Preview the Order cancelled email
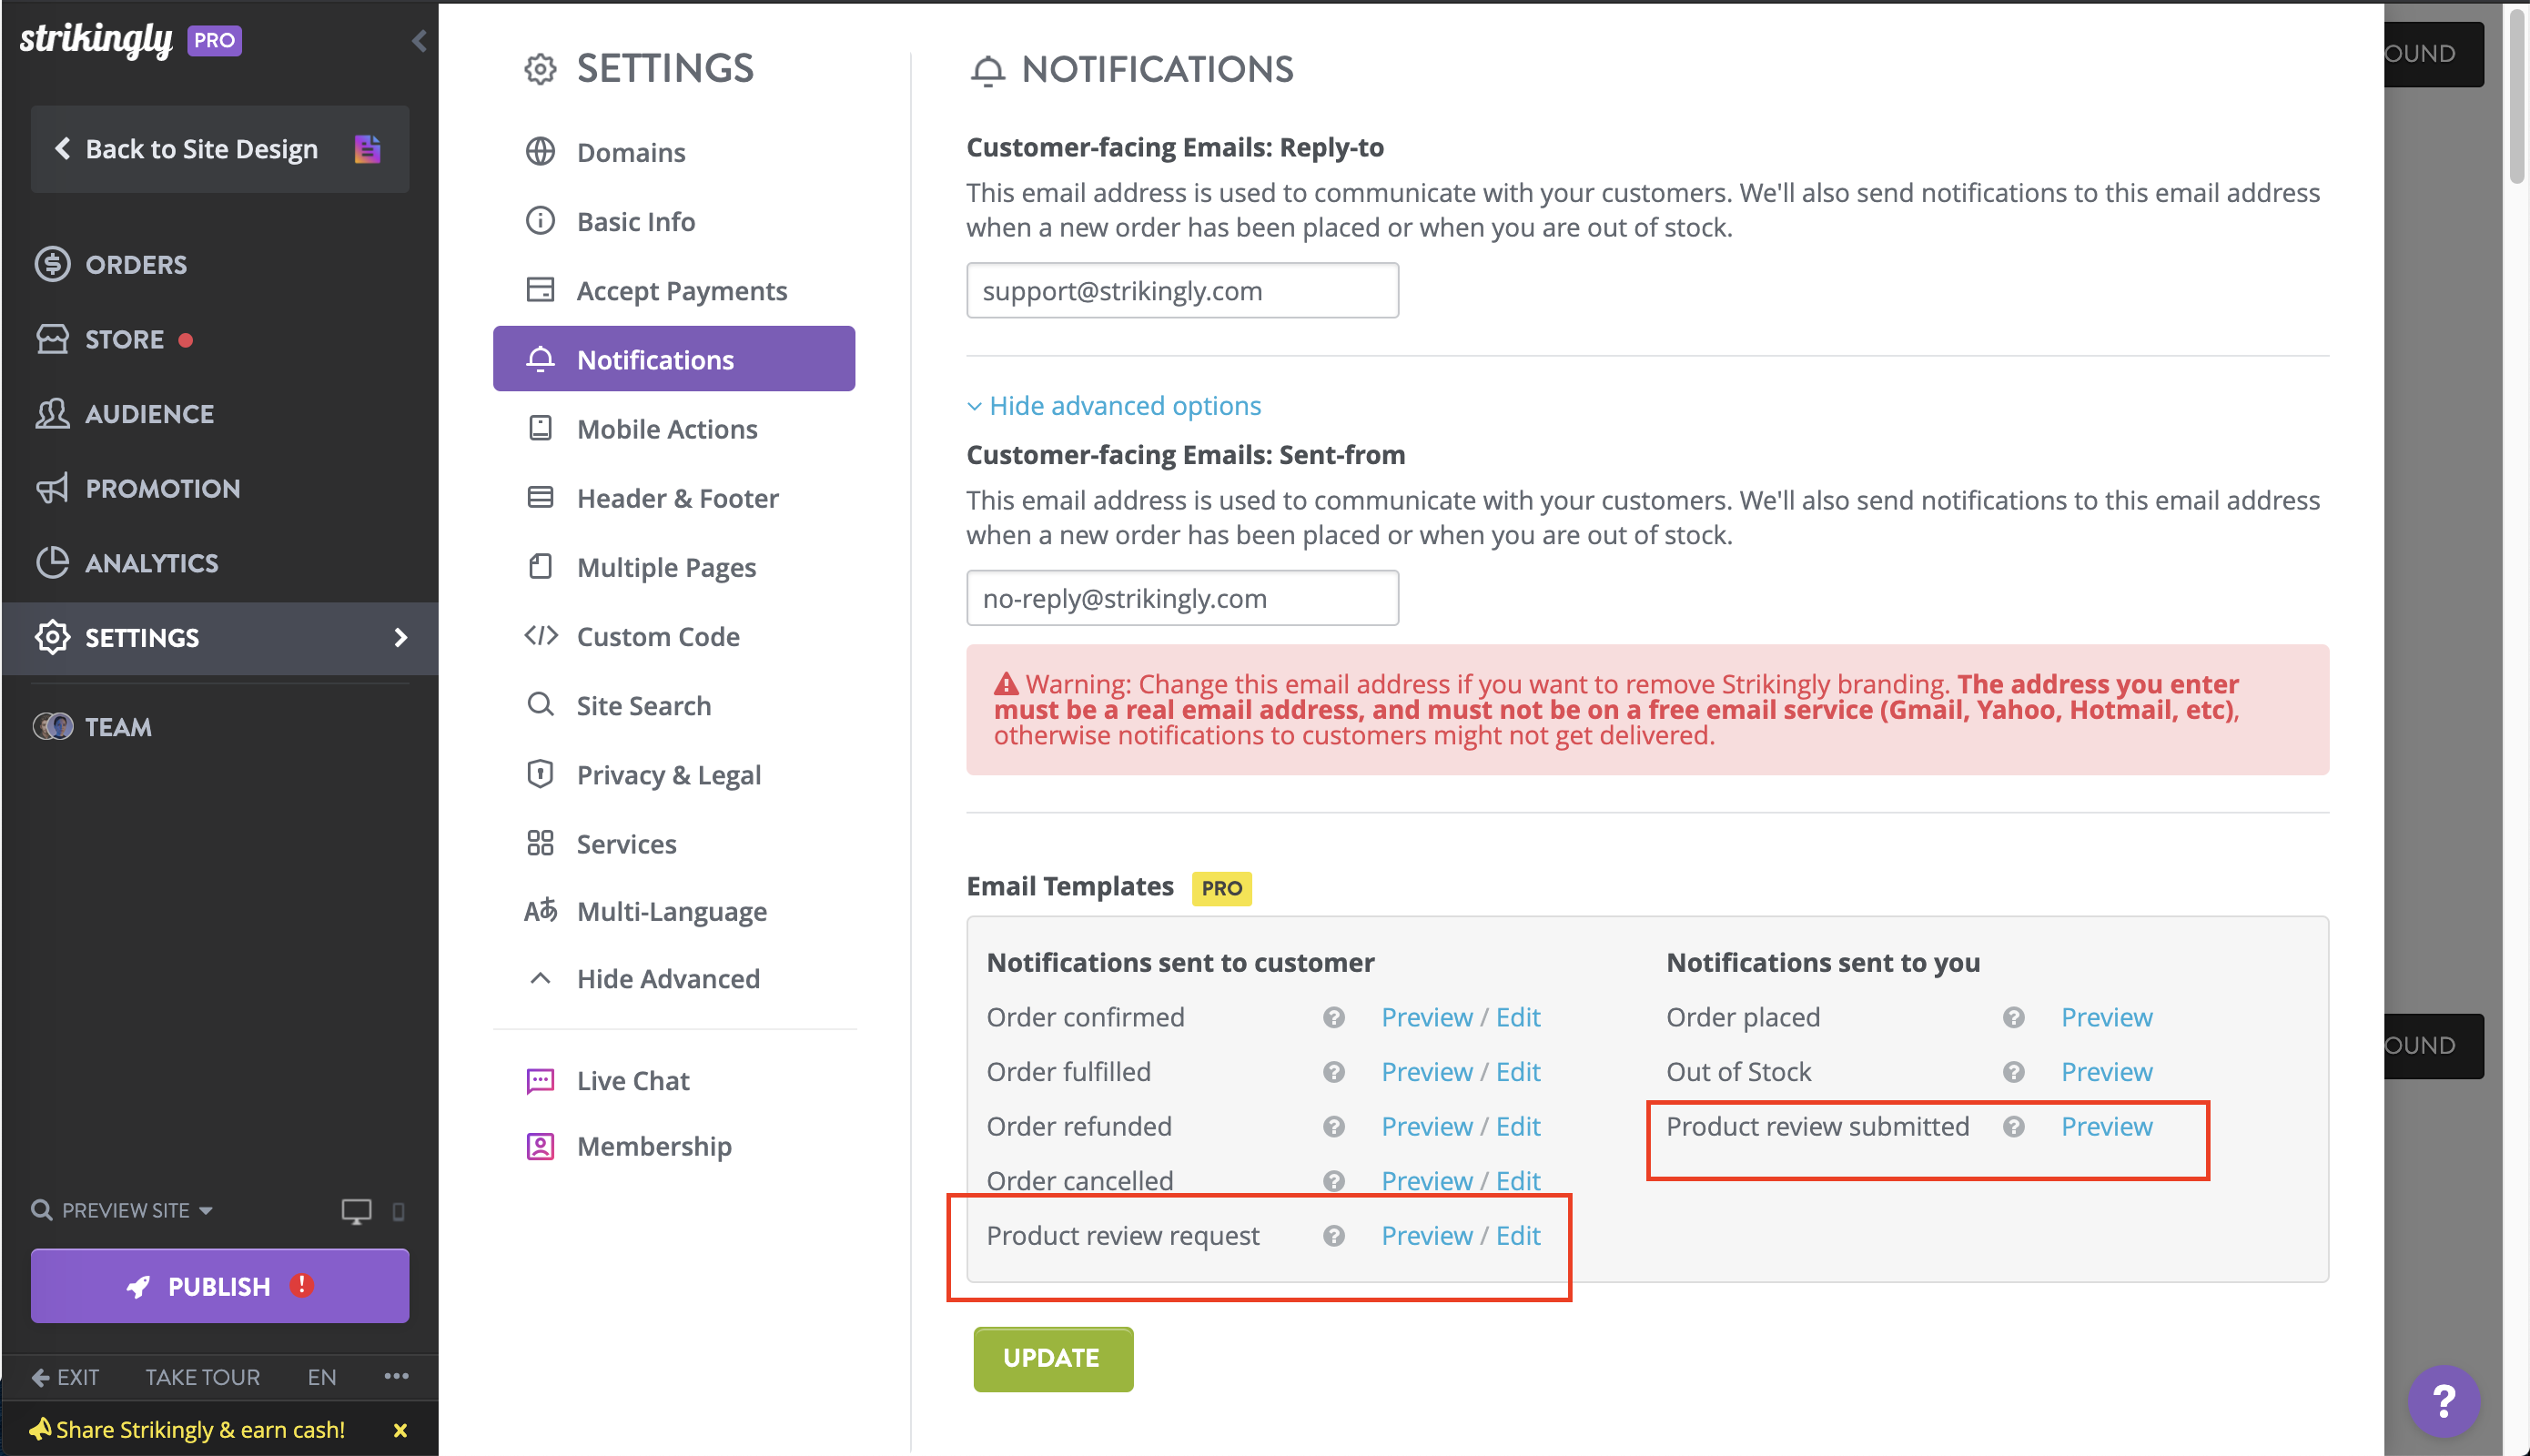The width and height of the screenshot is (2530, 1456). click(x=1426, y=1180)
